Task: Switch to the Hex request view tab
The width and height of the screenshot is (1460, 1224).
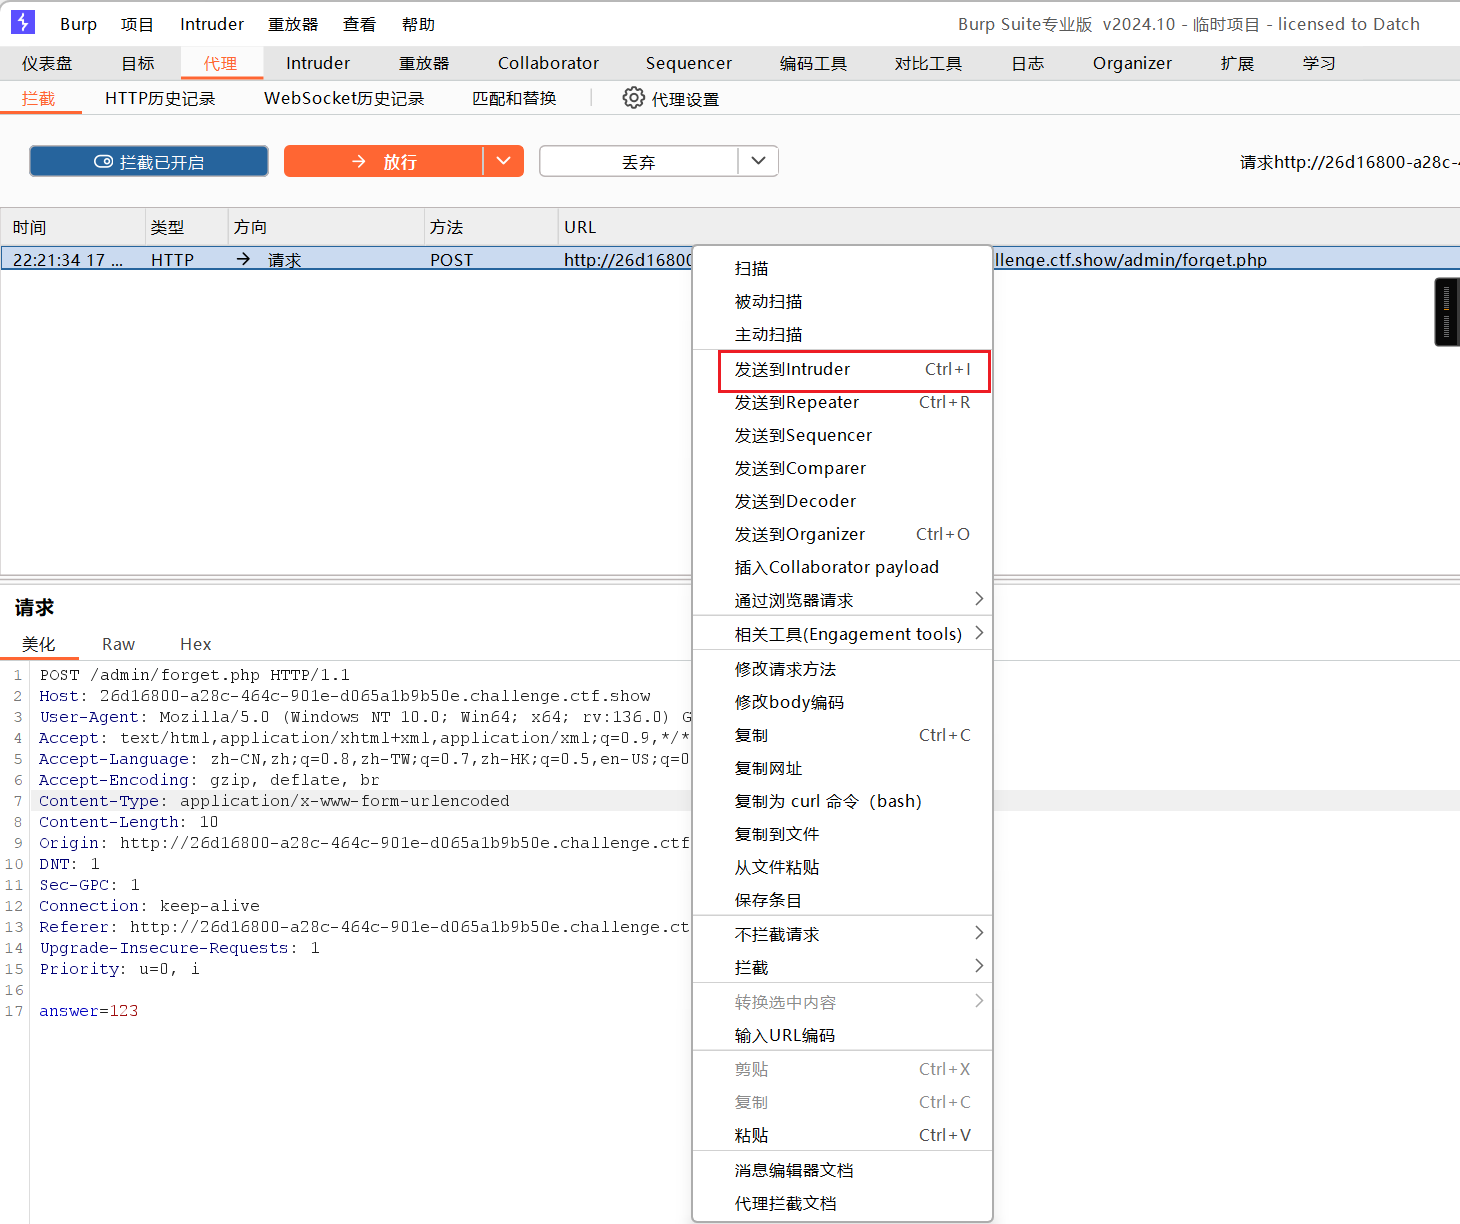Action: click(x=195, y=644)
